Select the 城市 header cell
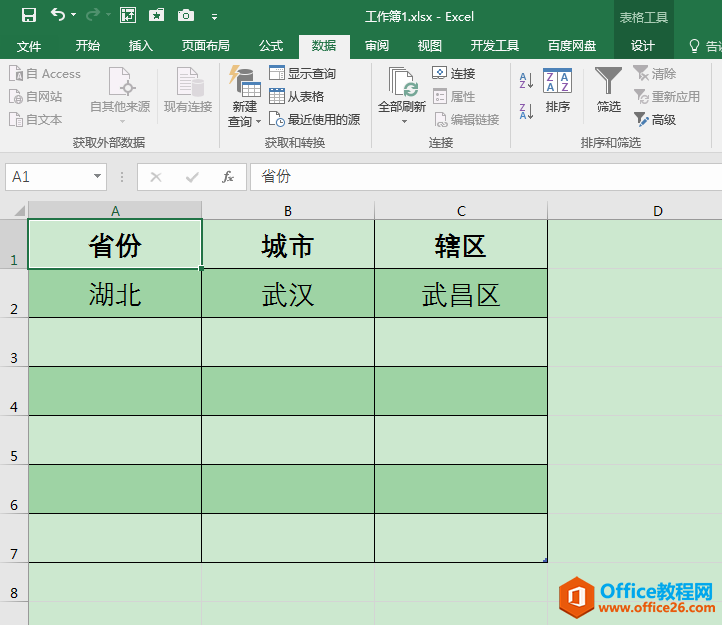 point(288,244)
